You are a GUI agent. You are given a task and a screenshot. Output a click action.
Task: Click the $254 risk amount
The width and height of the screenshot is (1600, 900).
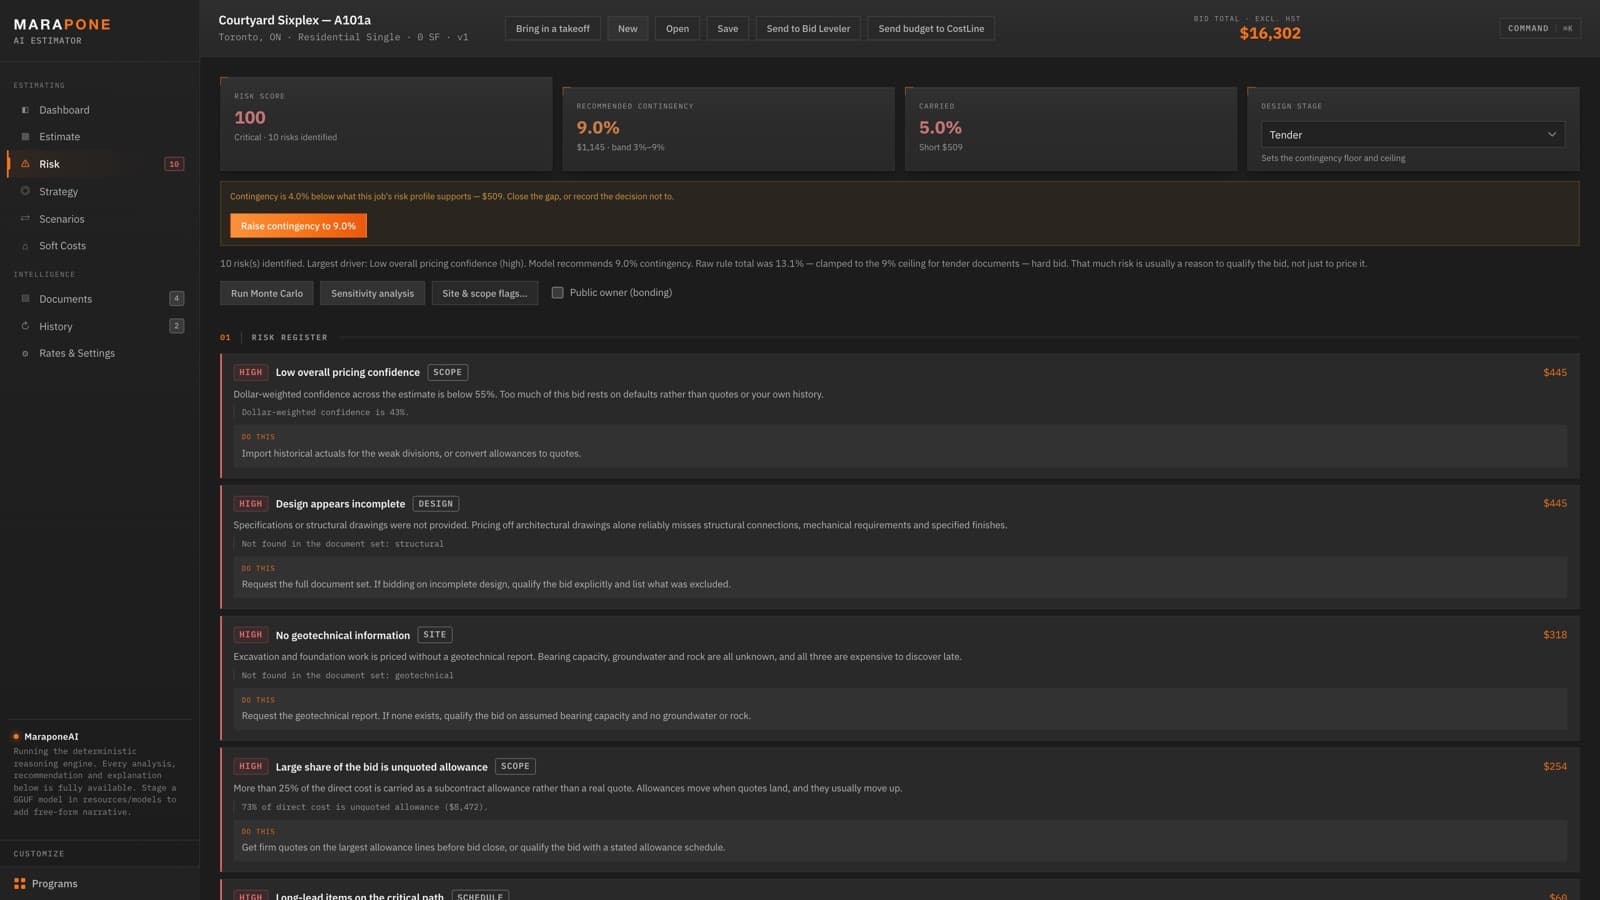(x=1555, y=767)
